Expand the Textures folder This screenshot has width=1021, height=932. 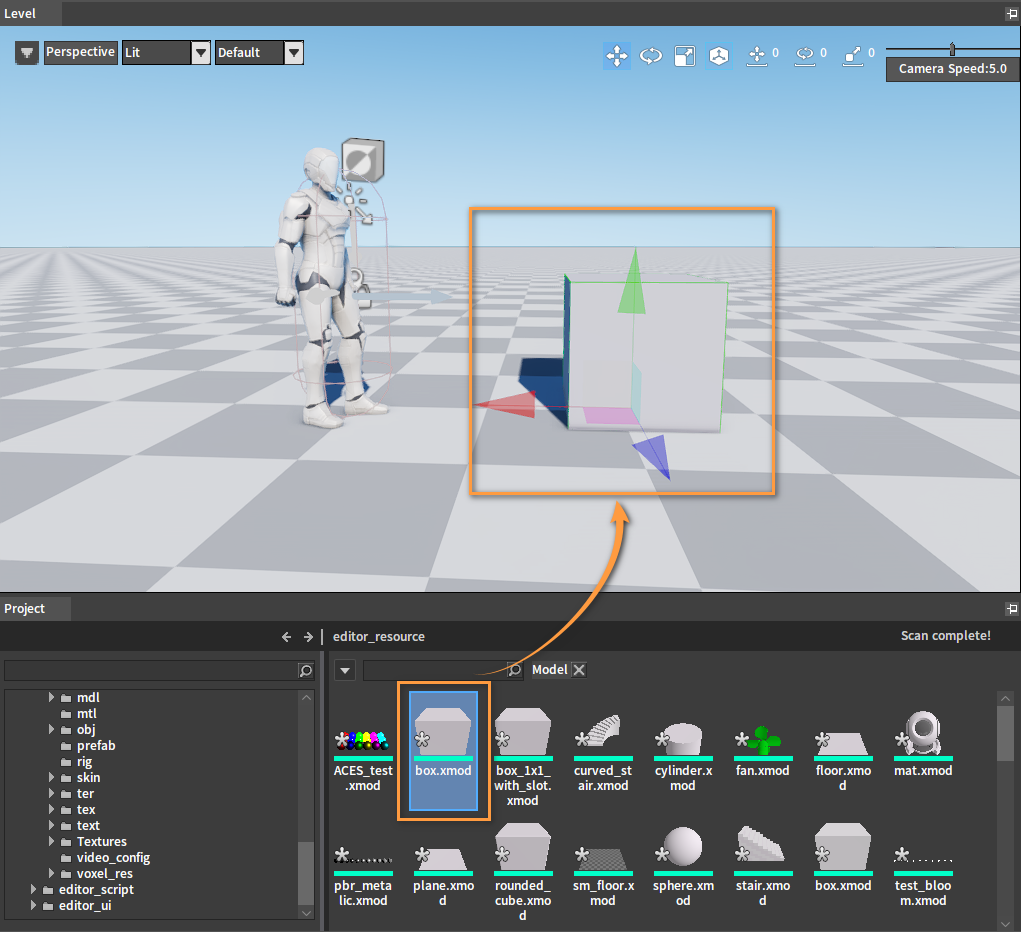(x=51, y=841)
